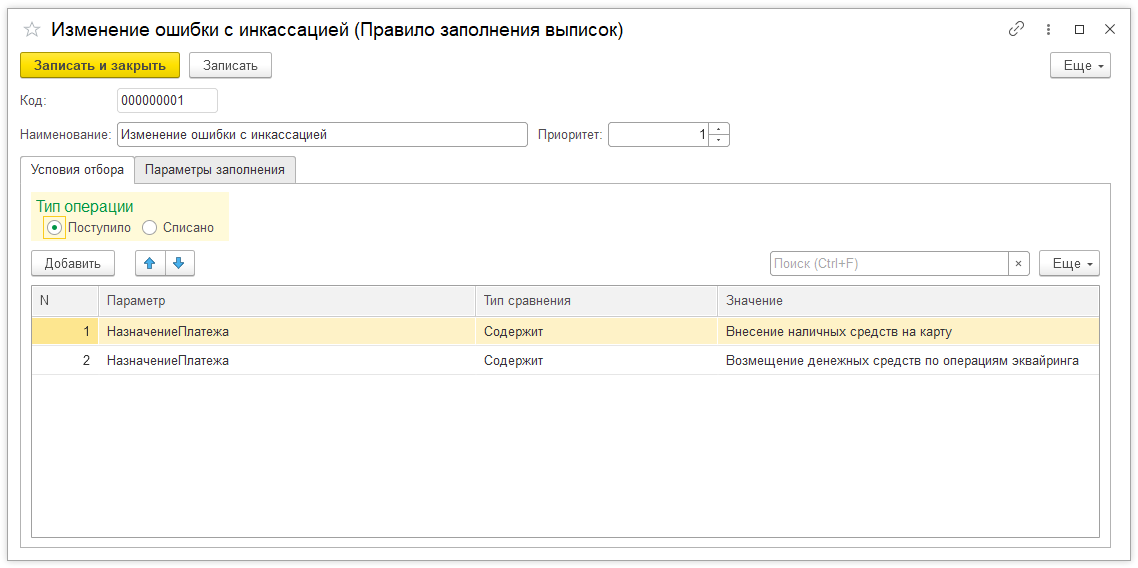Click Записать и закрыть button
The width and height of the screenshot is (1138, 568).
click(x=99, y=65)
